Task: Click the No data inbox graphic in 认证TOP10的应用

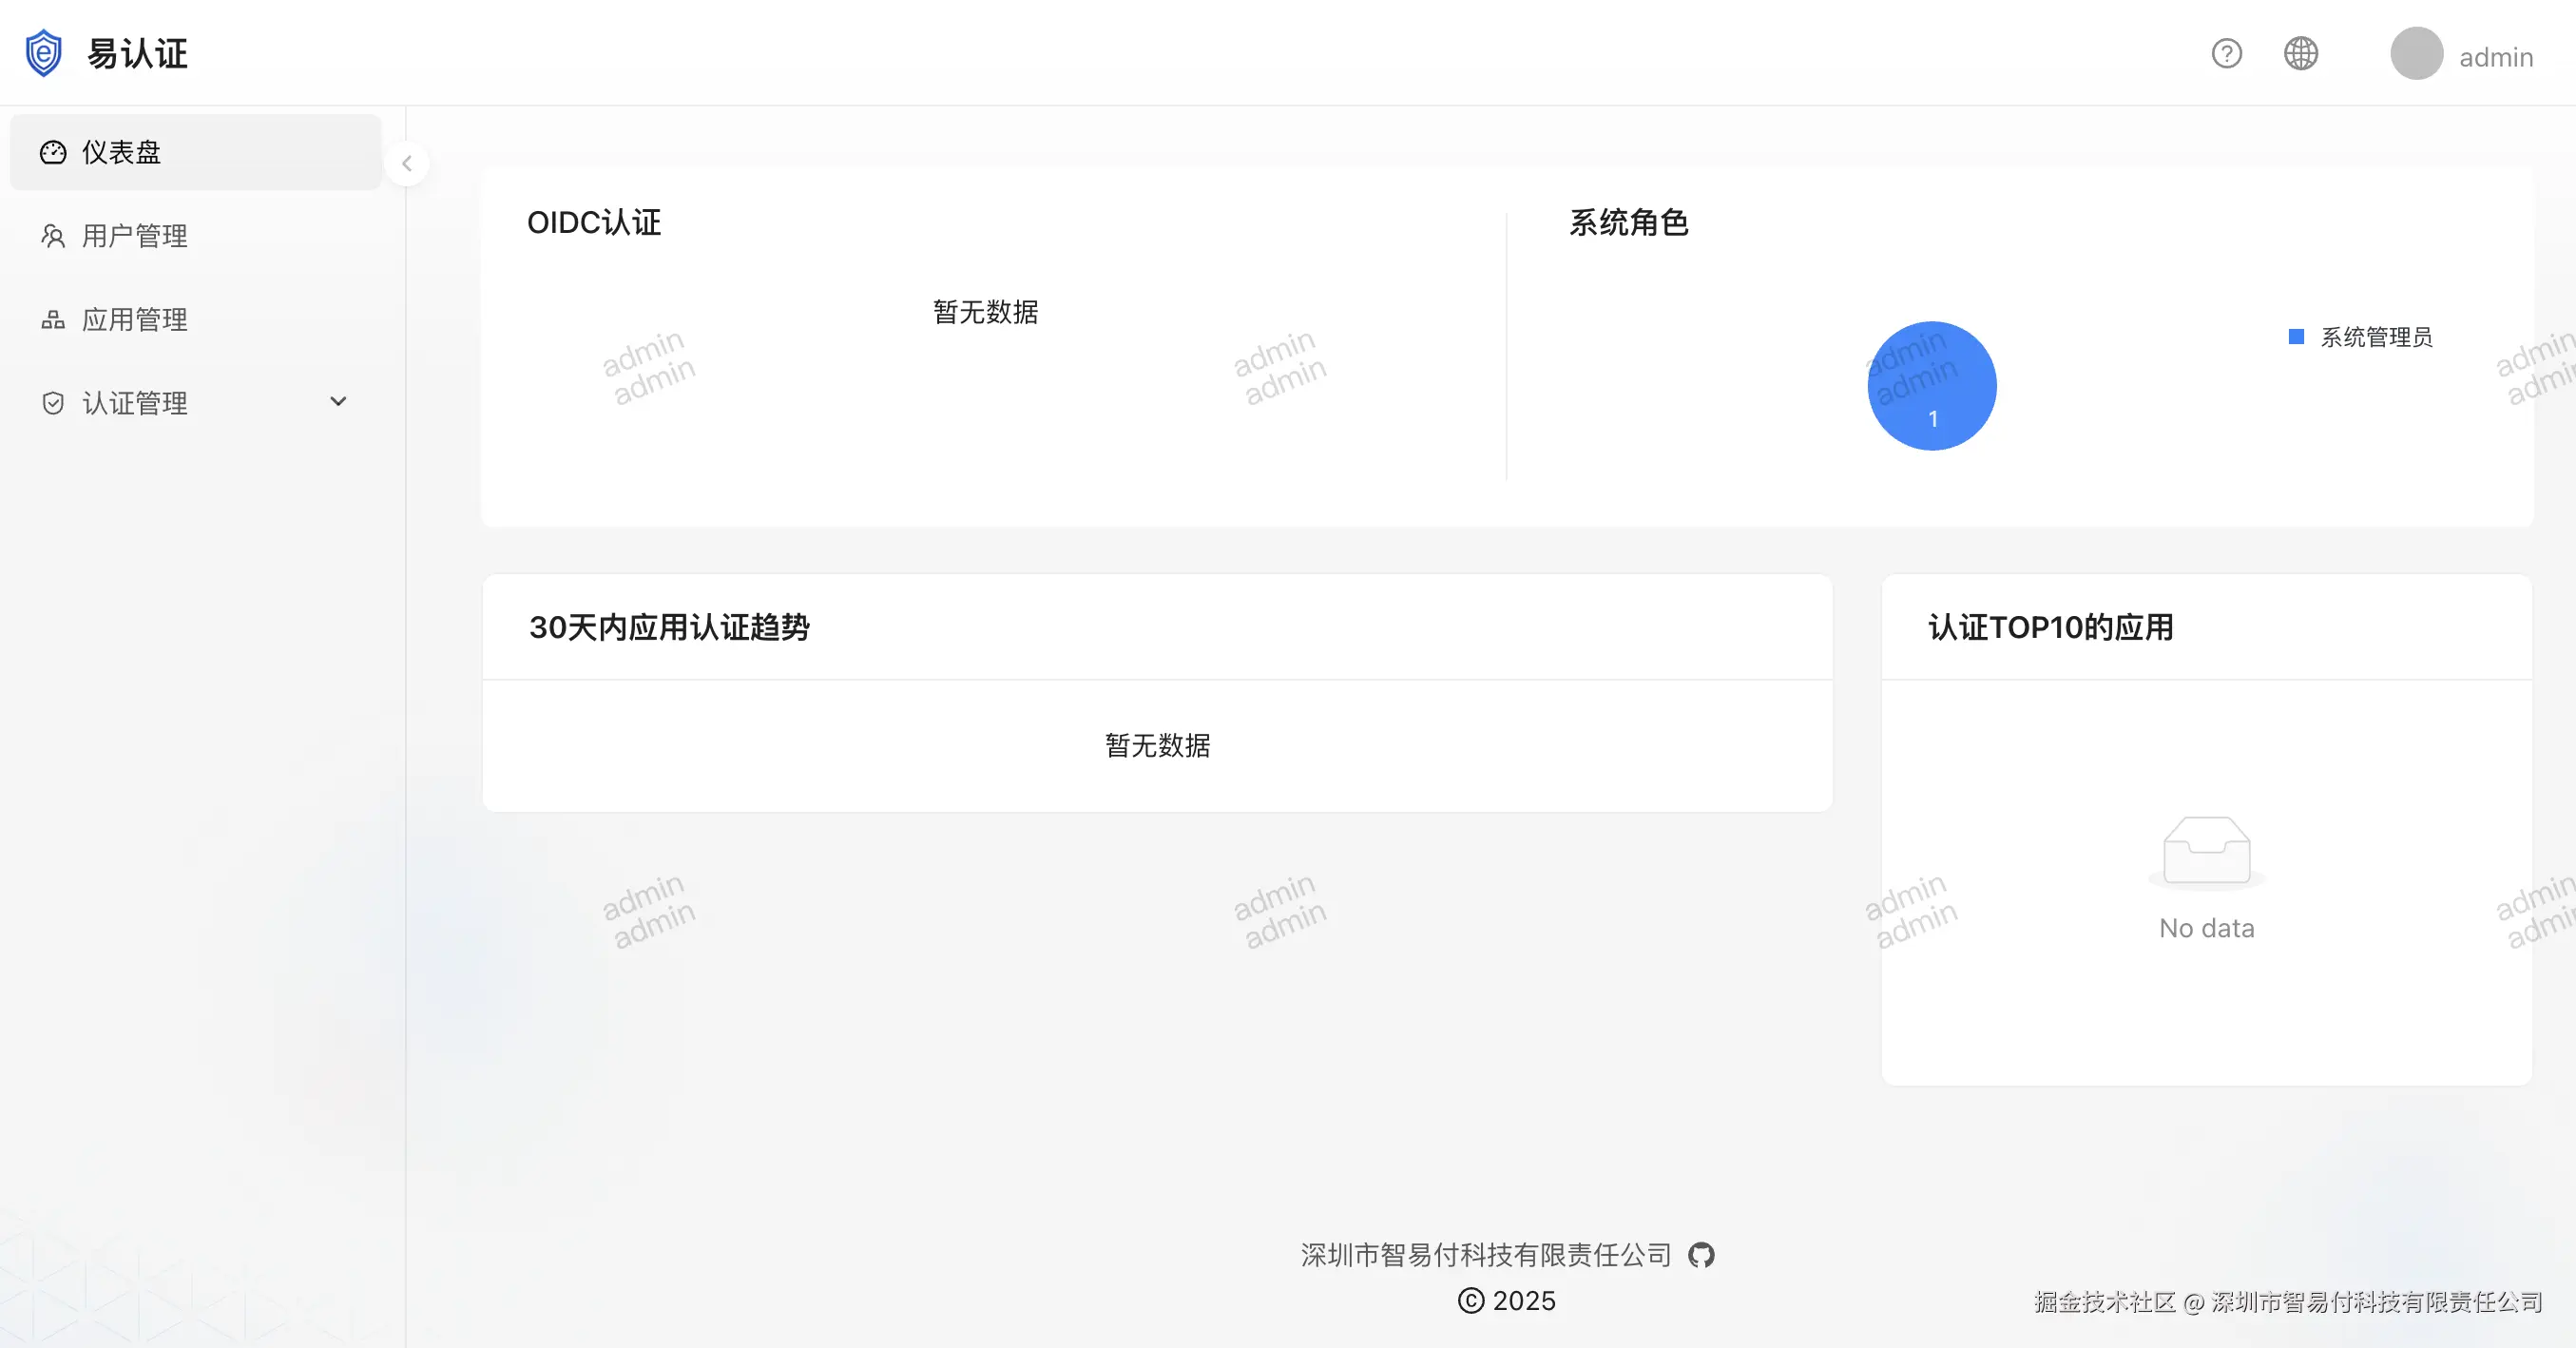Action: coord(2206,851)
